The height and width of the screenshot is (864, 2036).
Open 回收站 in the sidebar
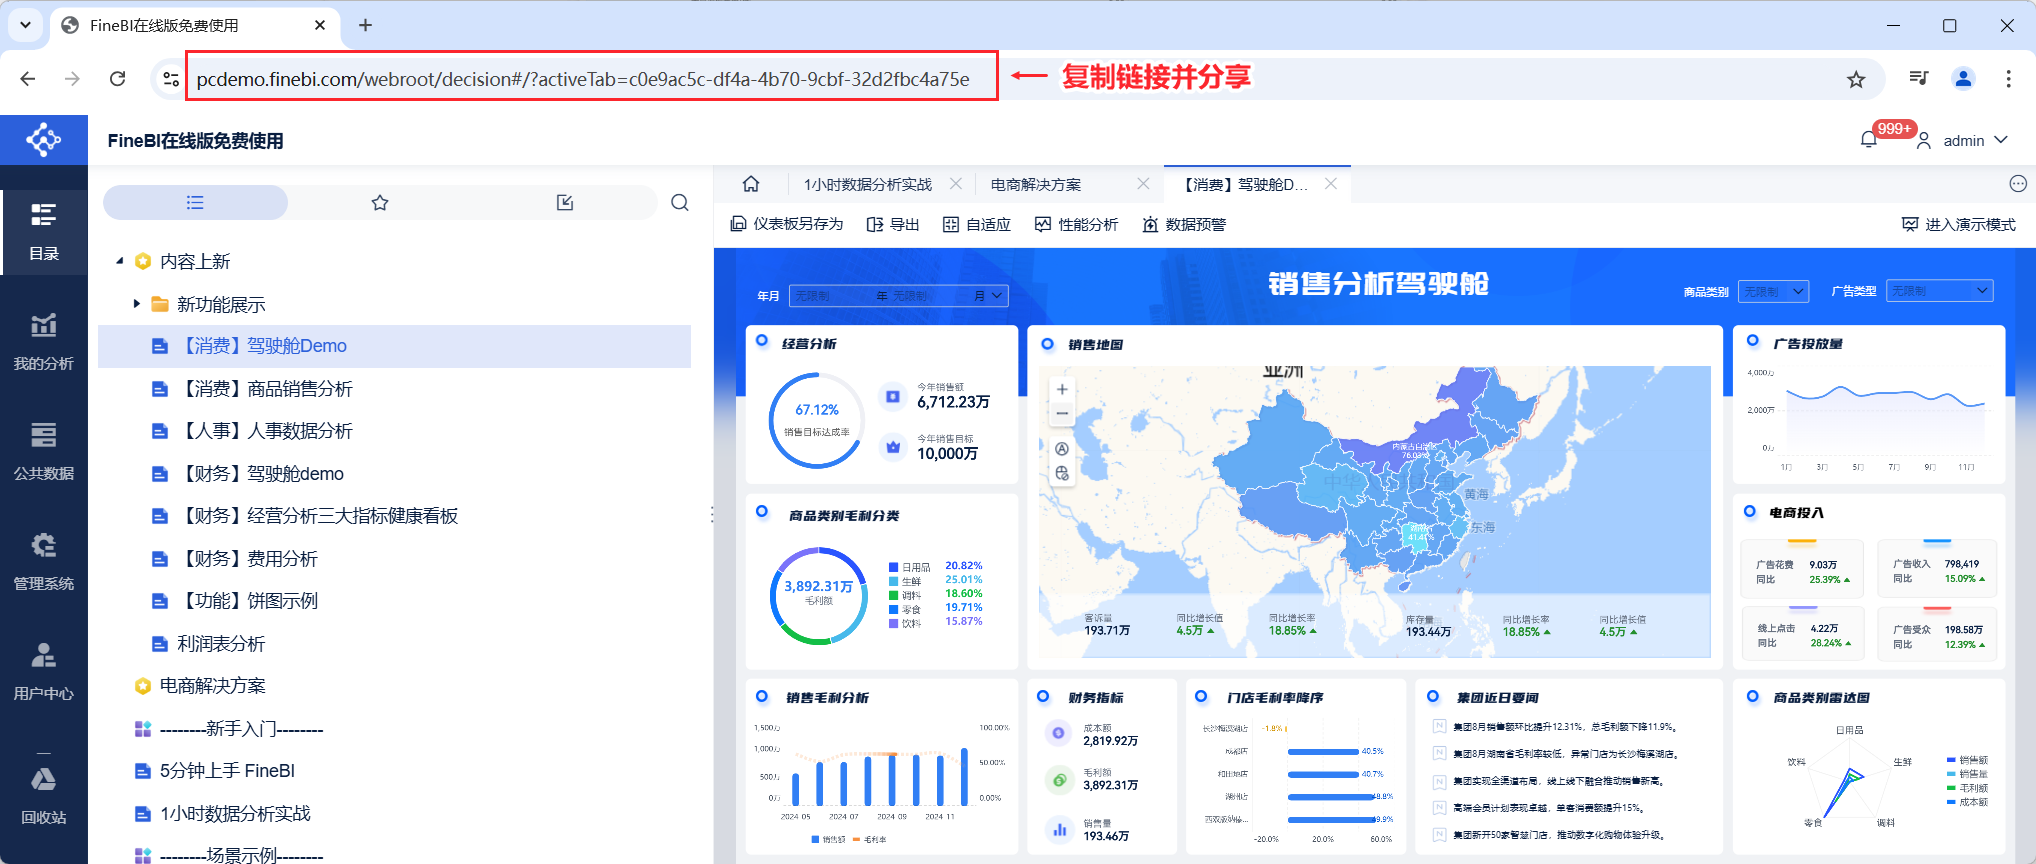coord(43,795)
